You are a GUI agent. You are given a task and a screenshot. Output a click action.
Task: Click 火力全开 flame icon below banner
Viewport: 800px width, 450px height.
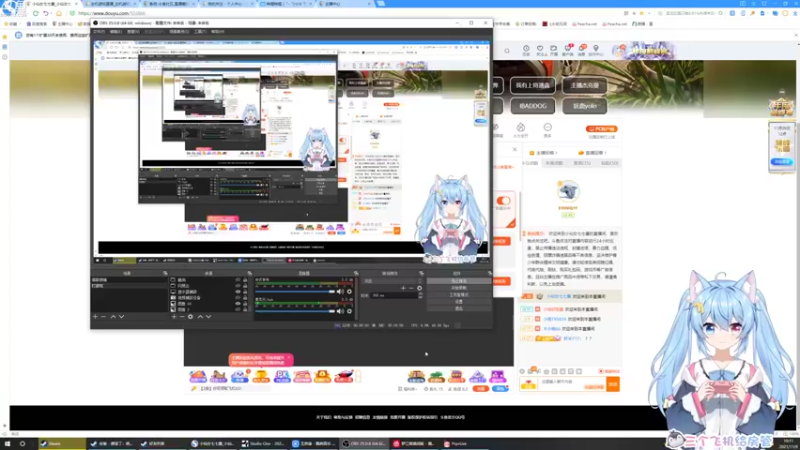[x=520, y=130]
